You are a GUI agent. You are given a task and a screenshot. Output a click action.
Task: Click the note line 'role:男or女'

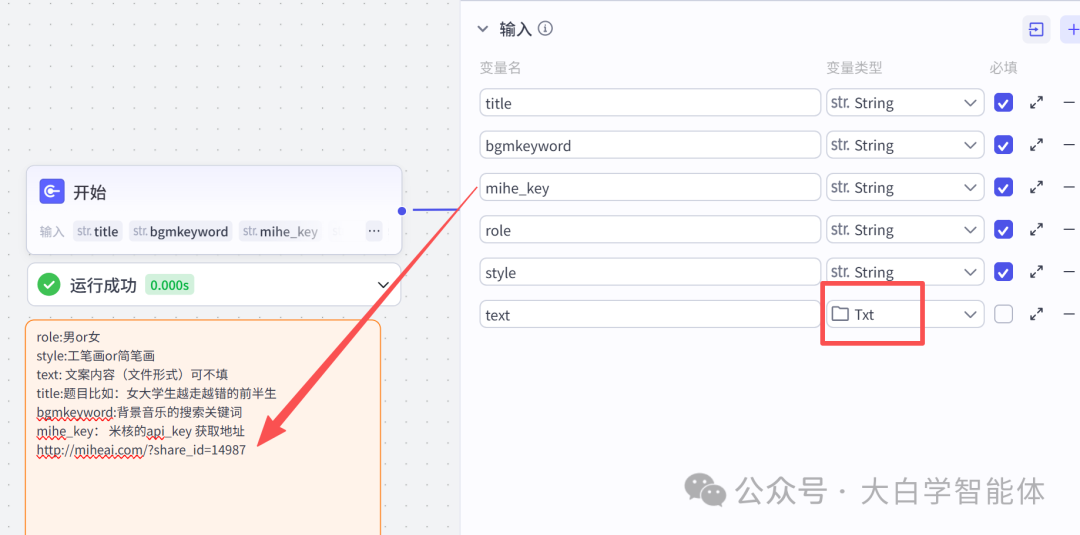tap(68, 337)
